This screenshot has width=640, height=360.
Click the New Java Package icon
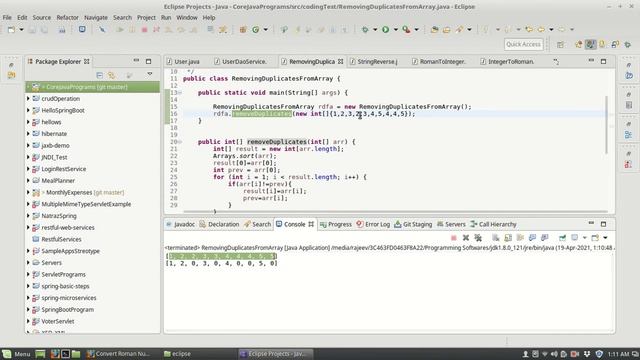coord(243,29)
